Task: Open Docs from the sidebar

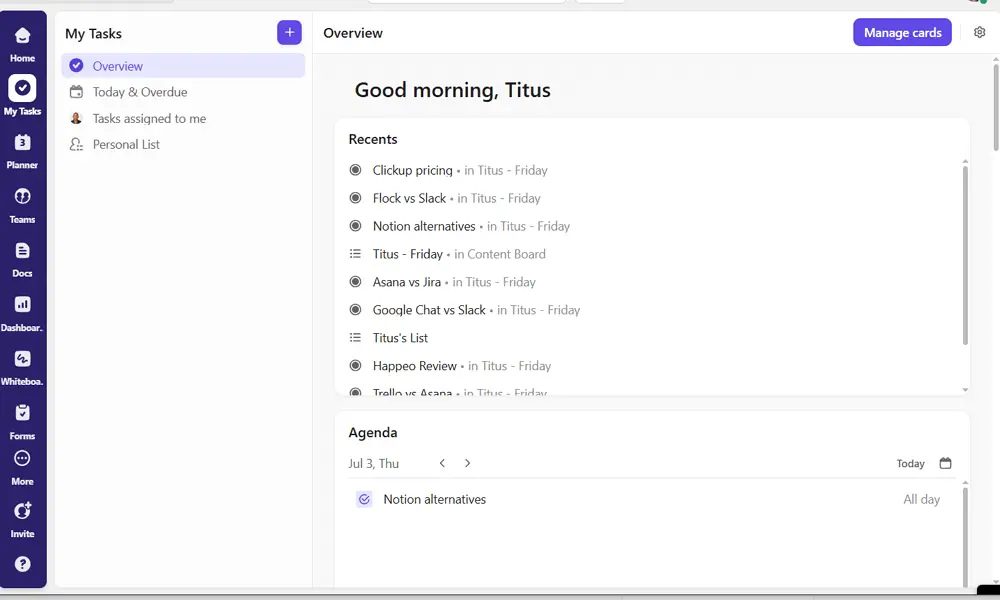Action: 22,260
